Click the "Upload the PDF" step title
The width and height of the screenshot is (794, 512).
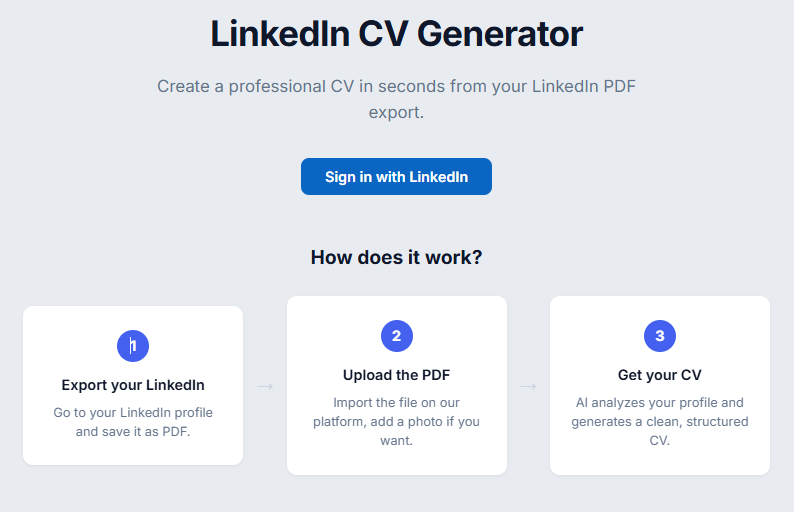coord(397,375)
